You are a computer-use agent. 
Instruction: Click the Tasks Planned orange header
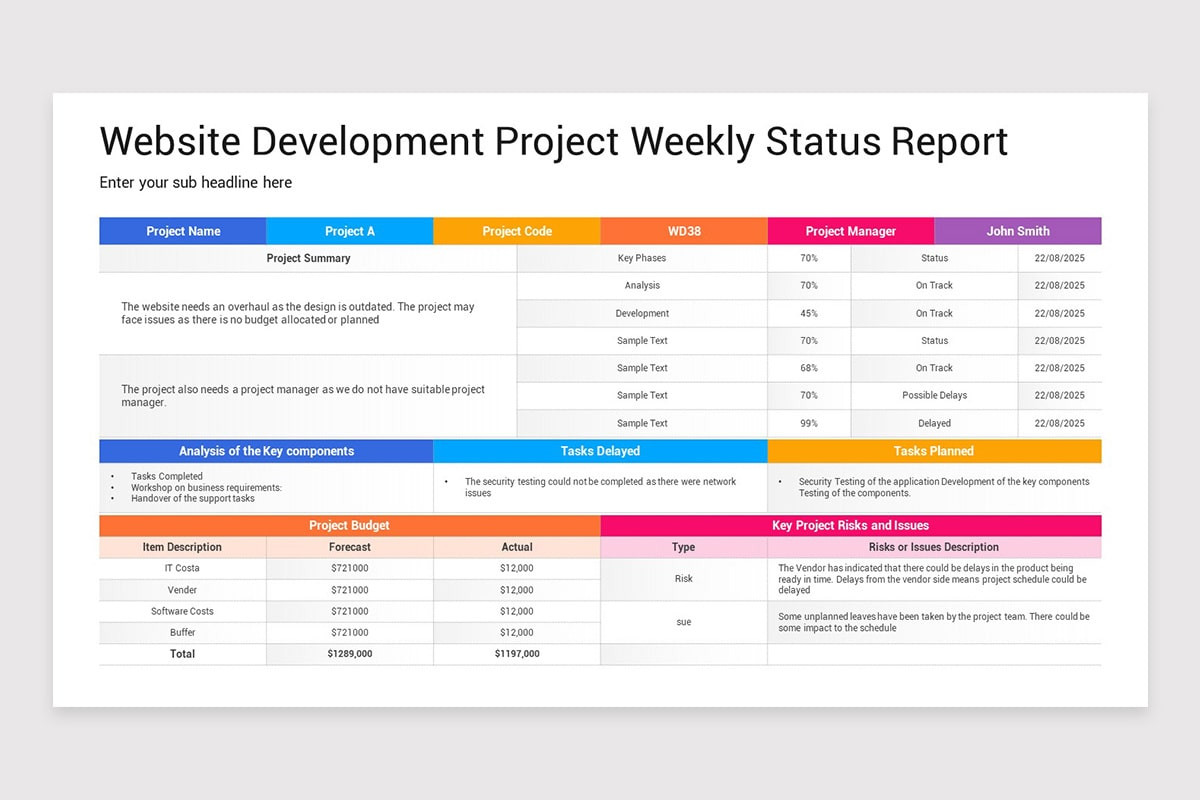coord(934,451)
